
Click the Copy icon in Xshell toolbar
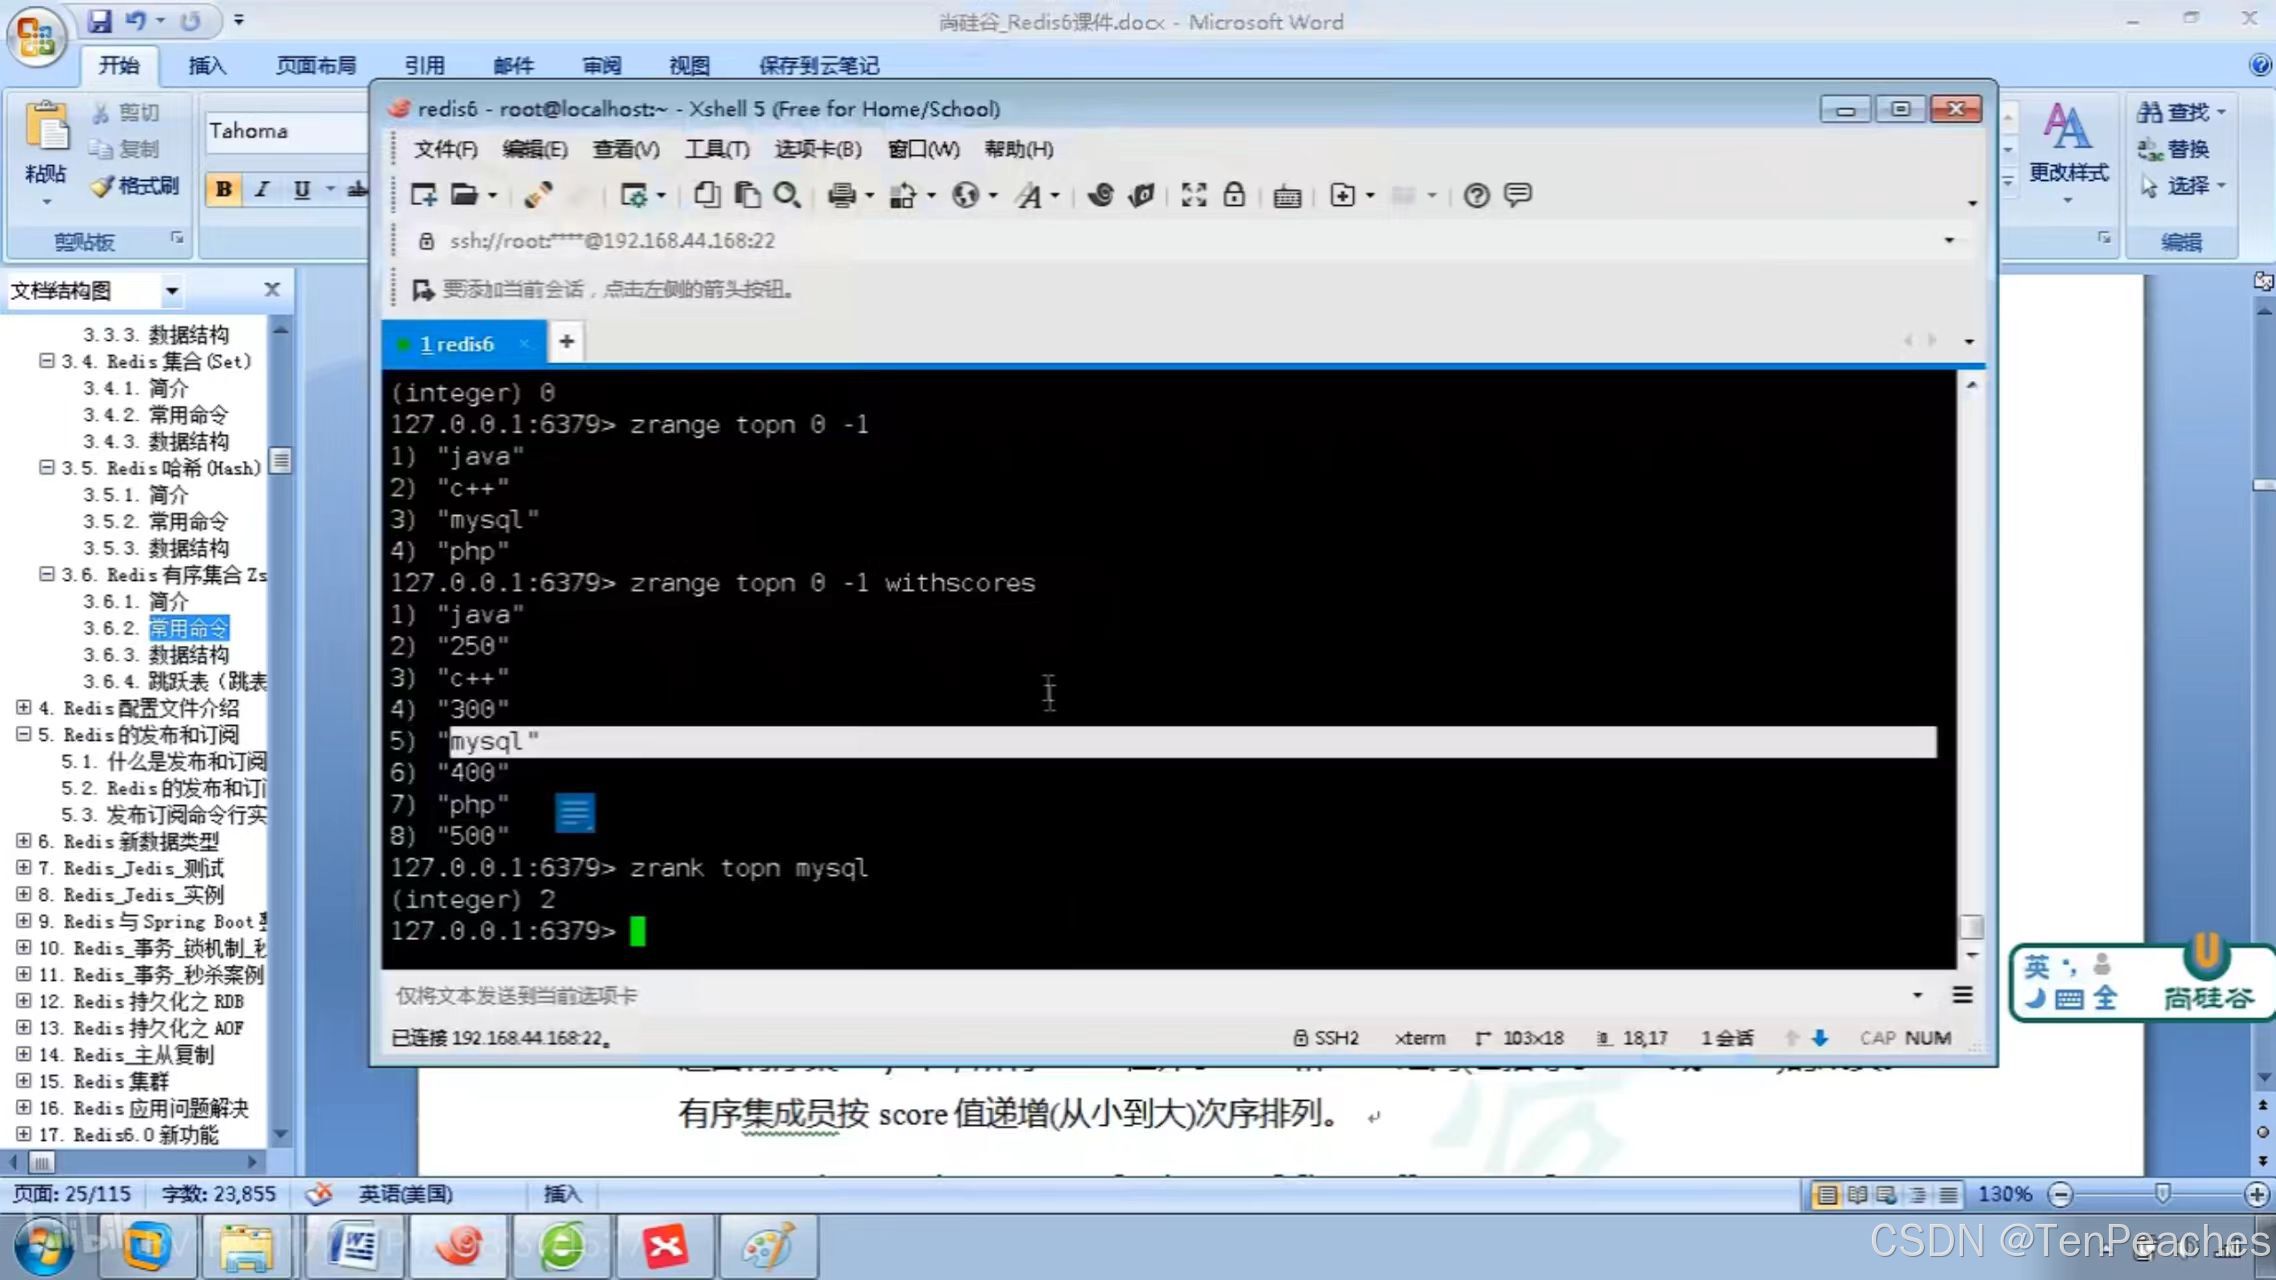tap(706, 195)
